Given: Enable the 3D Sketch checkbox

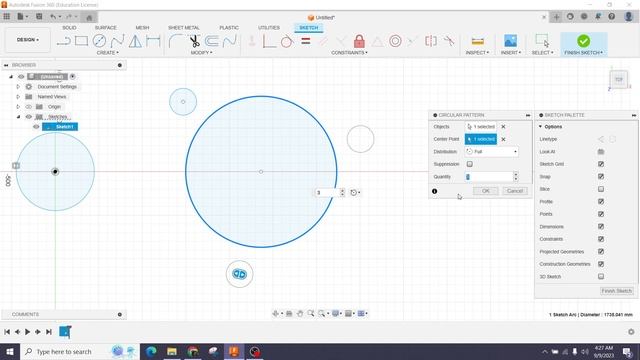Looking at the screenshot, I should click(601, 276).
